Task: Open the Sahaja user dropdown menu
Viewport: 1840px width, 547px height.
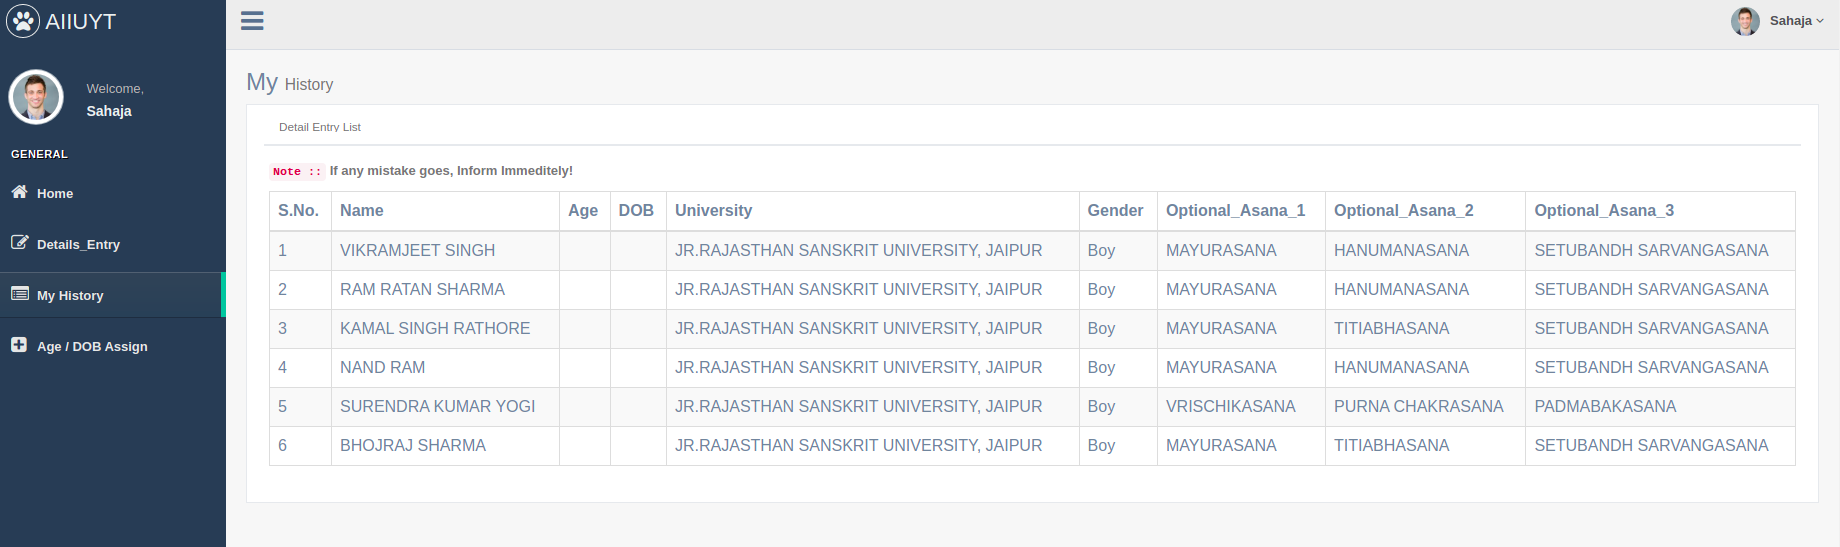Action: [x=1796, y=21]
